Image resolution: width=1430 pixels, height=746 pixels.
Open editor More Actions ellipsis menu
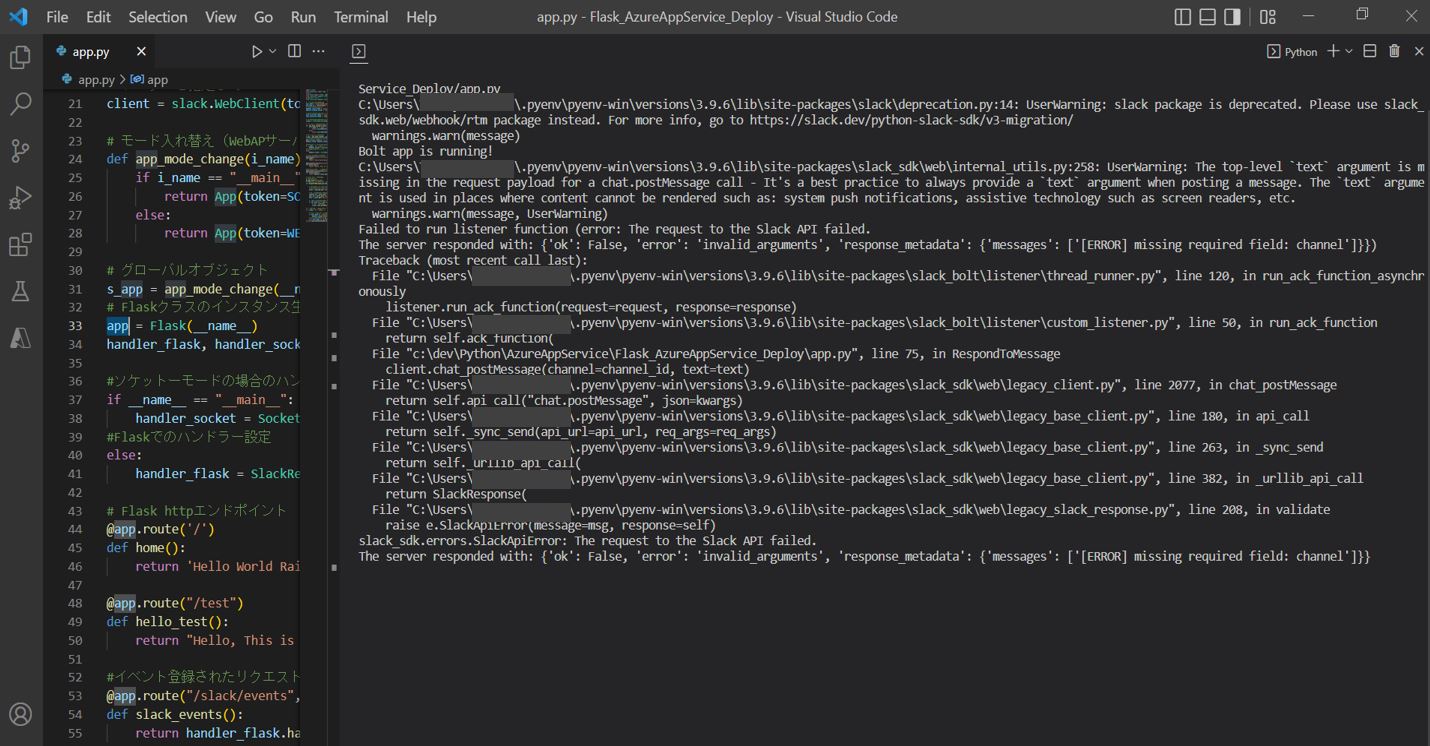(x=319, y=51)
